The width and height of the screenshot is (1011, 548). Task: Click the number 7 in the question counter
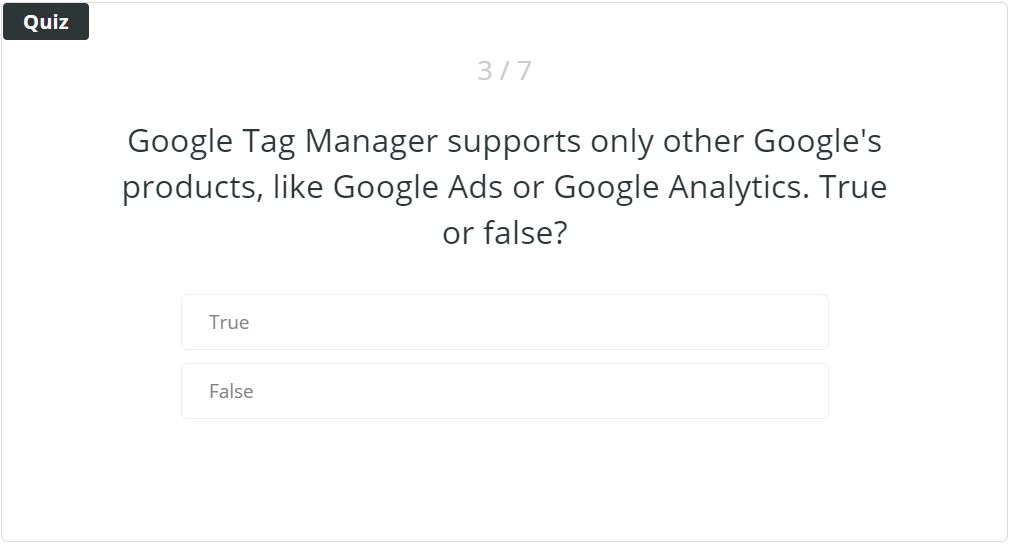point(525,71)
